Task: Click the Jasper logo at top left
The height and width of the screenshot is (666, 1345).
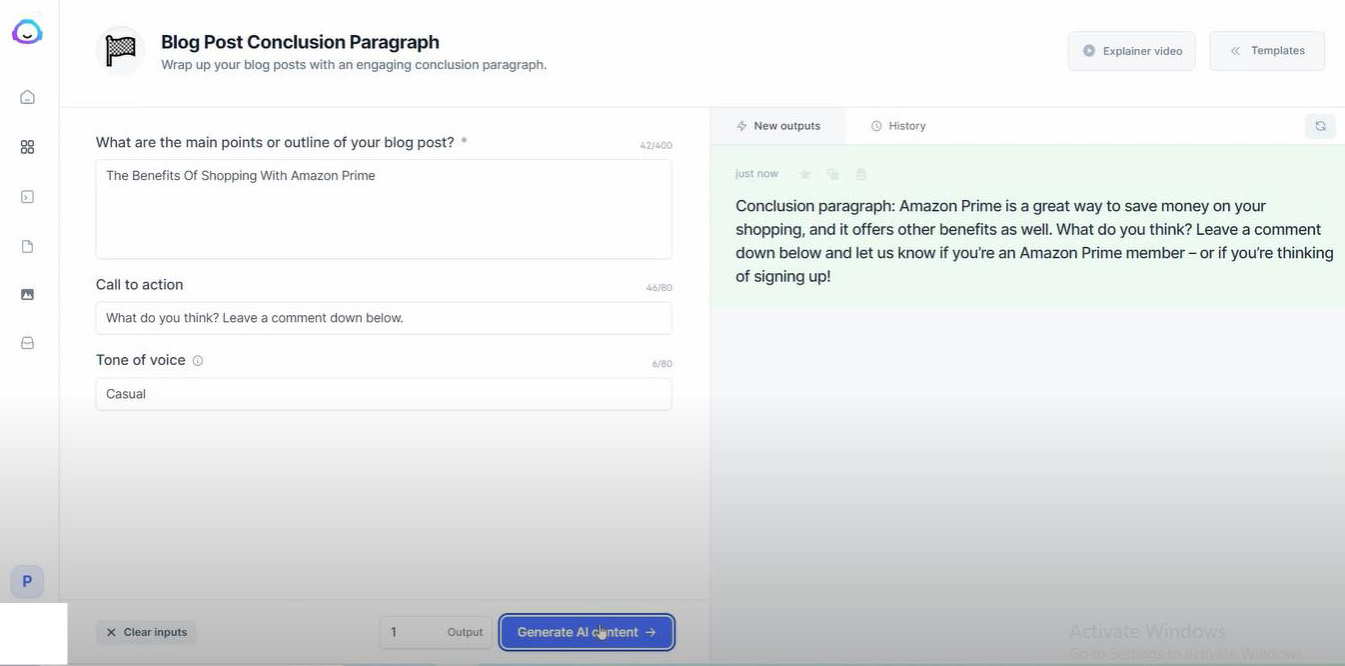Action: 27,32
